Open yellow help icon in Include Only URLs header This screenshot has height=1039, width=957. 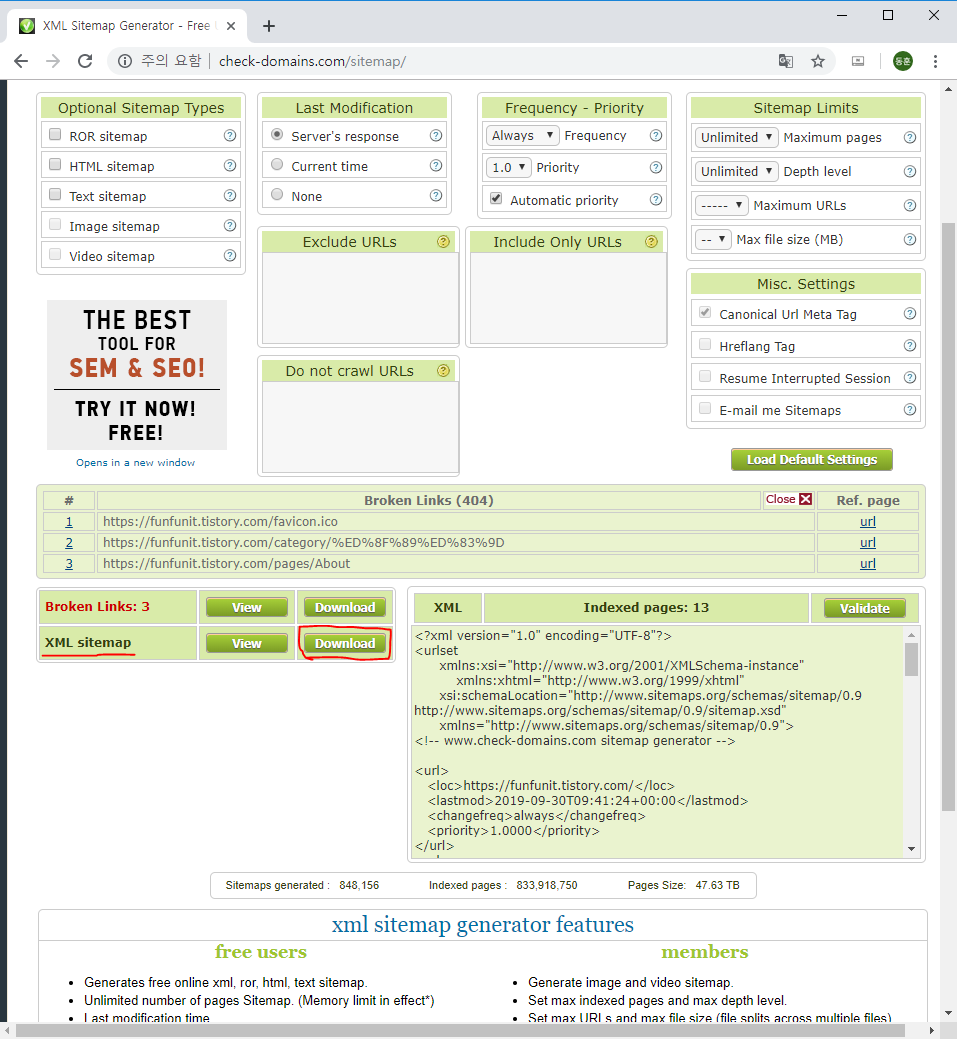pos(651,242)
